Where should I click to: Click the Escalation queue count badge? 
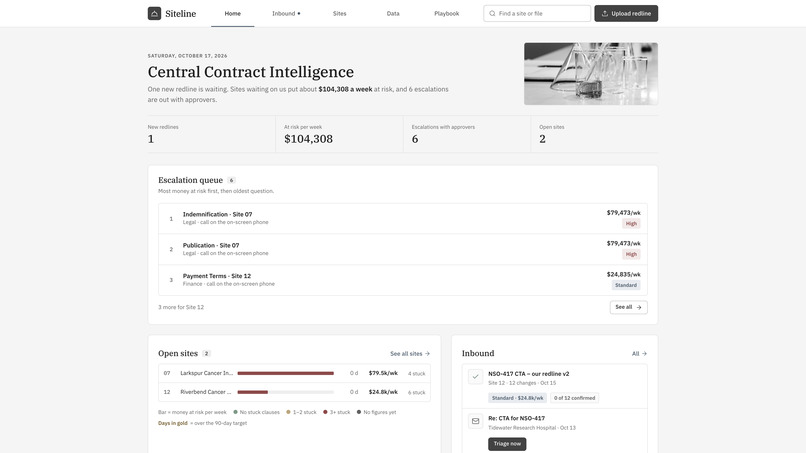tap(231, 180)
